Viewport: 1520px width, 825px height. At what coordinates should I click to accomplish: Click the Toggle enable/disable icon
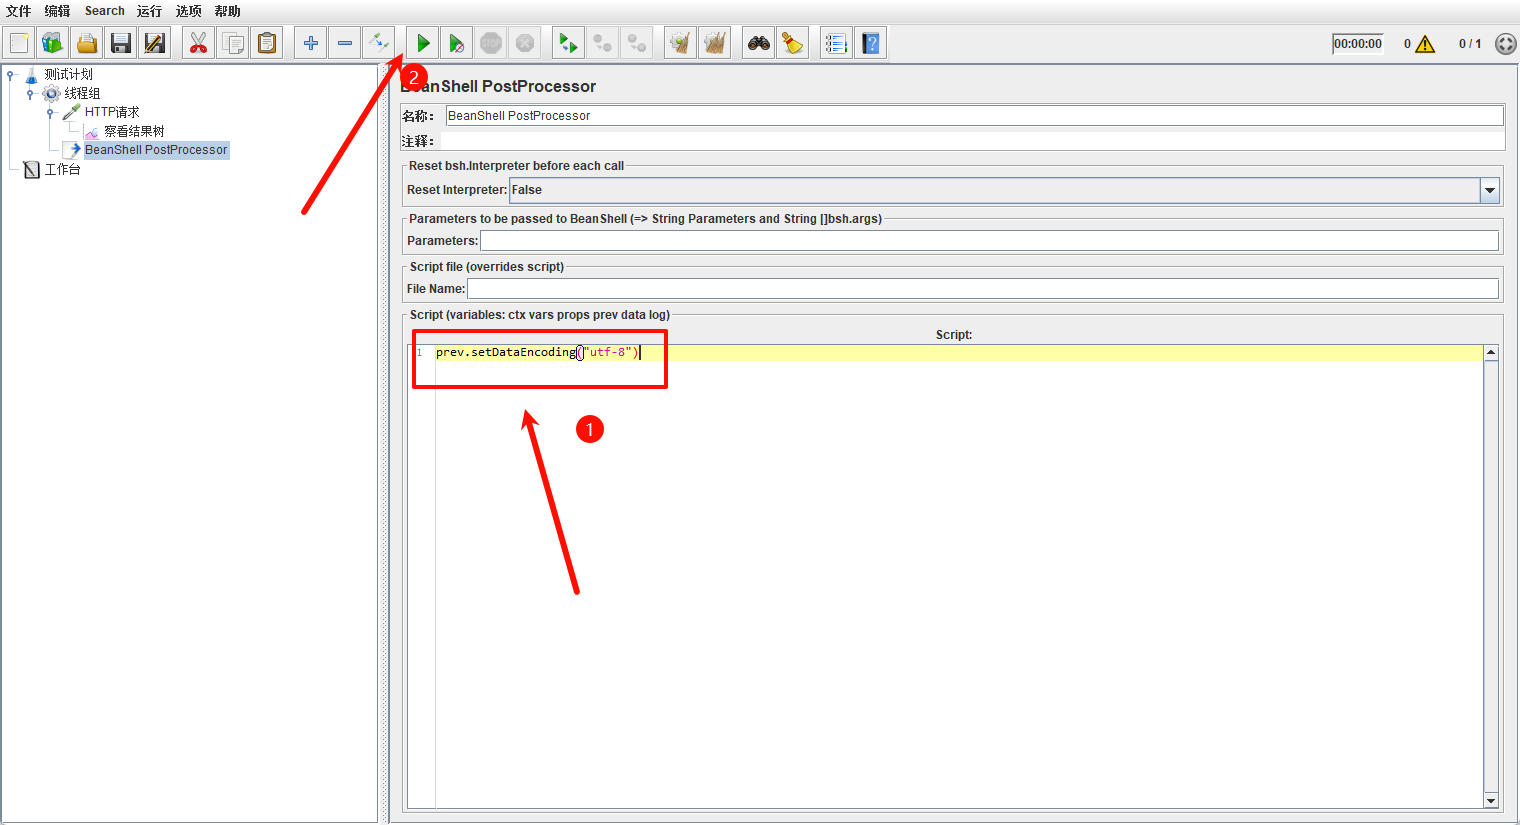click(379, 43)
